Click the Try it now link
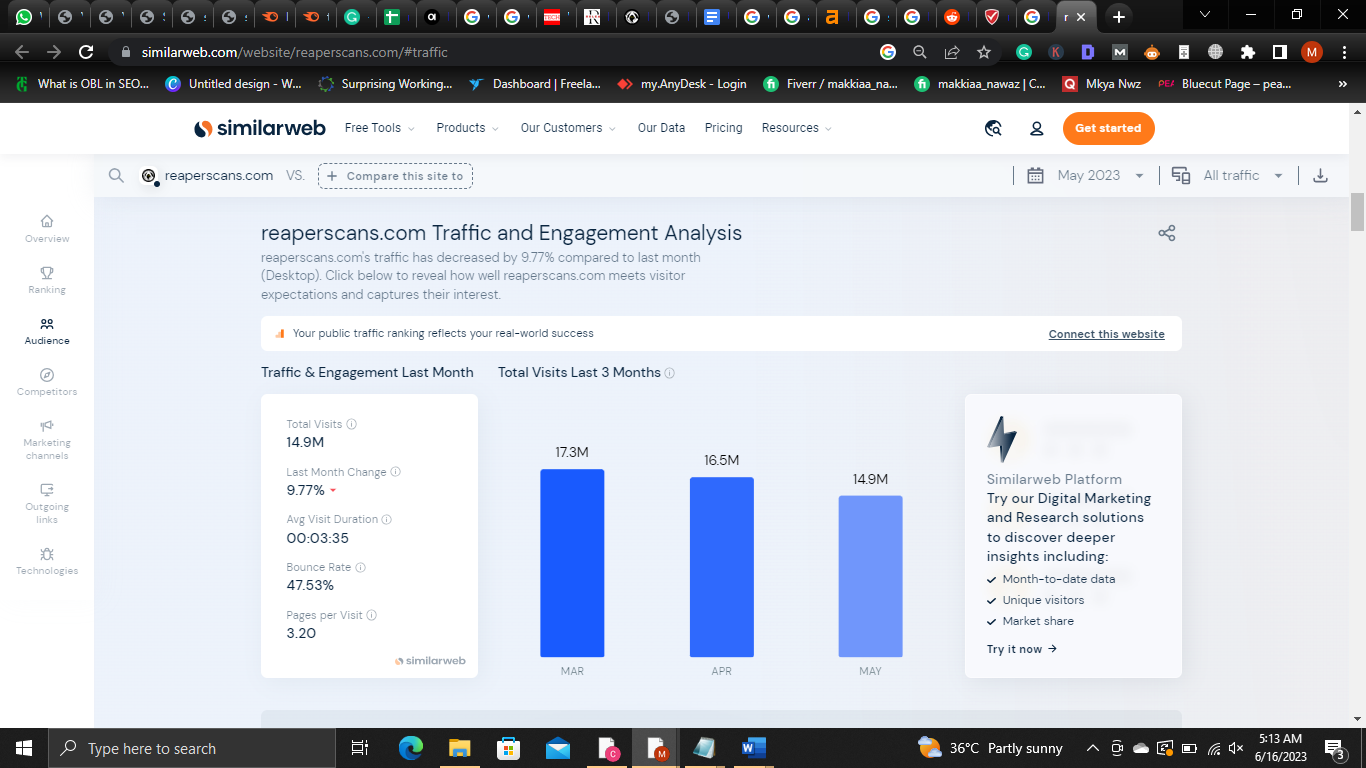This screenshot has width=1366, height=768. [x=1022, y=649]
